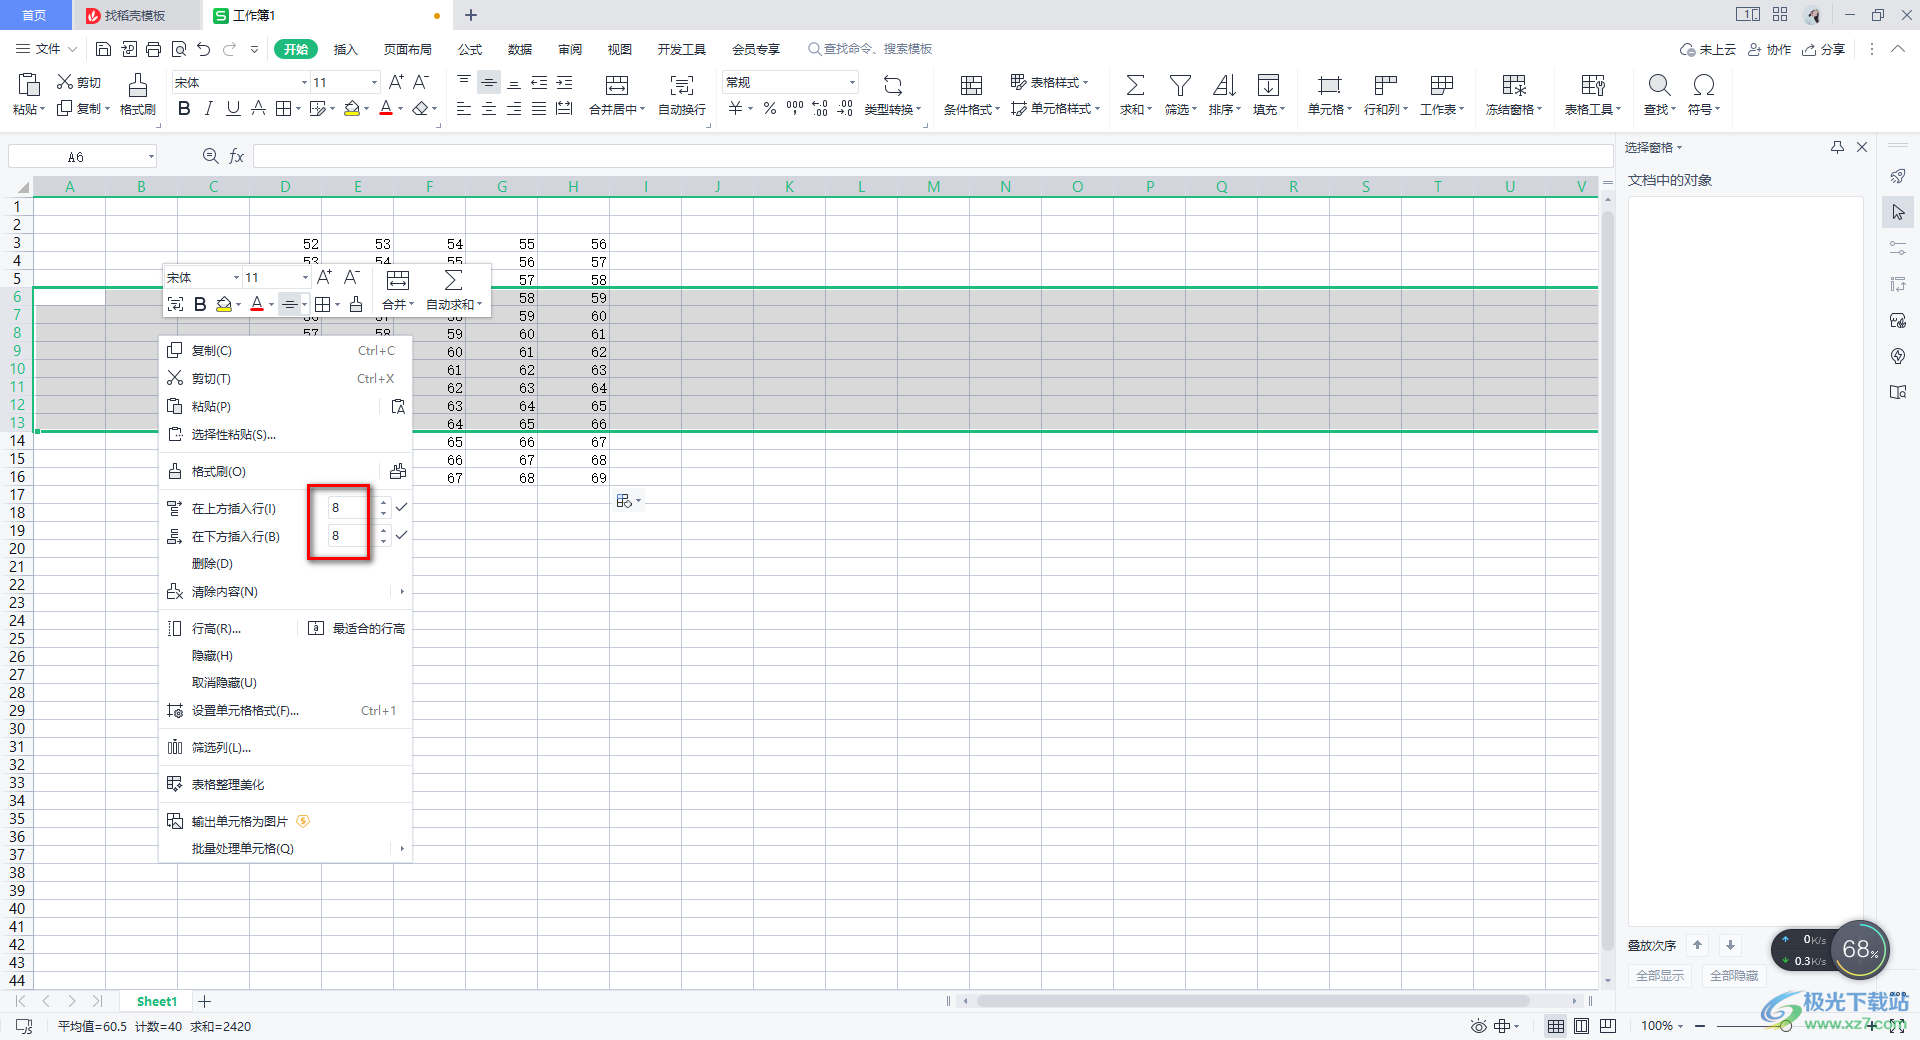Toggle Bold in the ribbon
The width and height of the screenshot is (1920, 1040).
coord(184,108)
